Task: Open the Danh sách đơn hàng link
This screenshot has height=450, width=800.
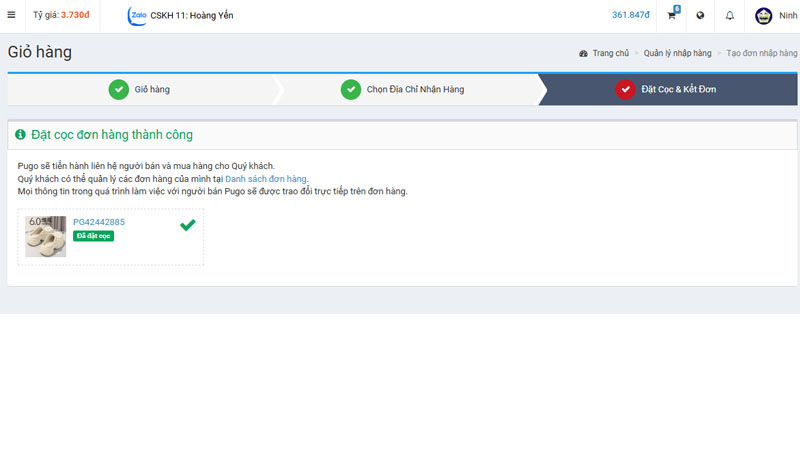Action: [x=265, y=179]
